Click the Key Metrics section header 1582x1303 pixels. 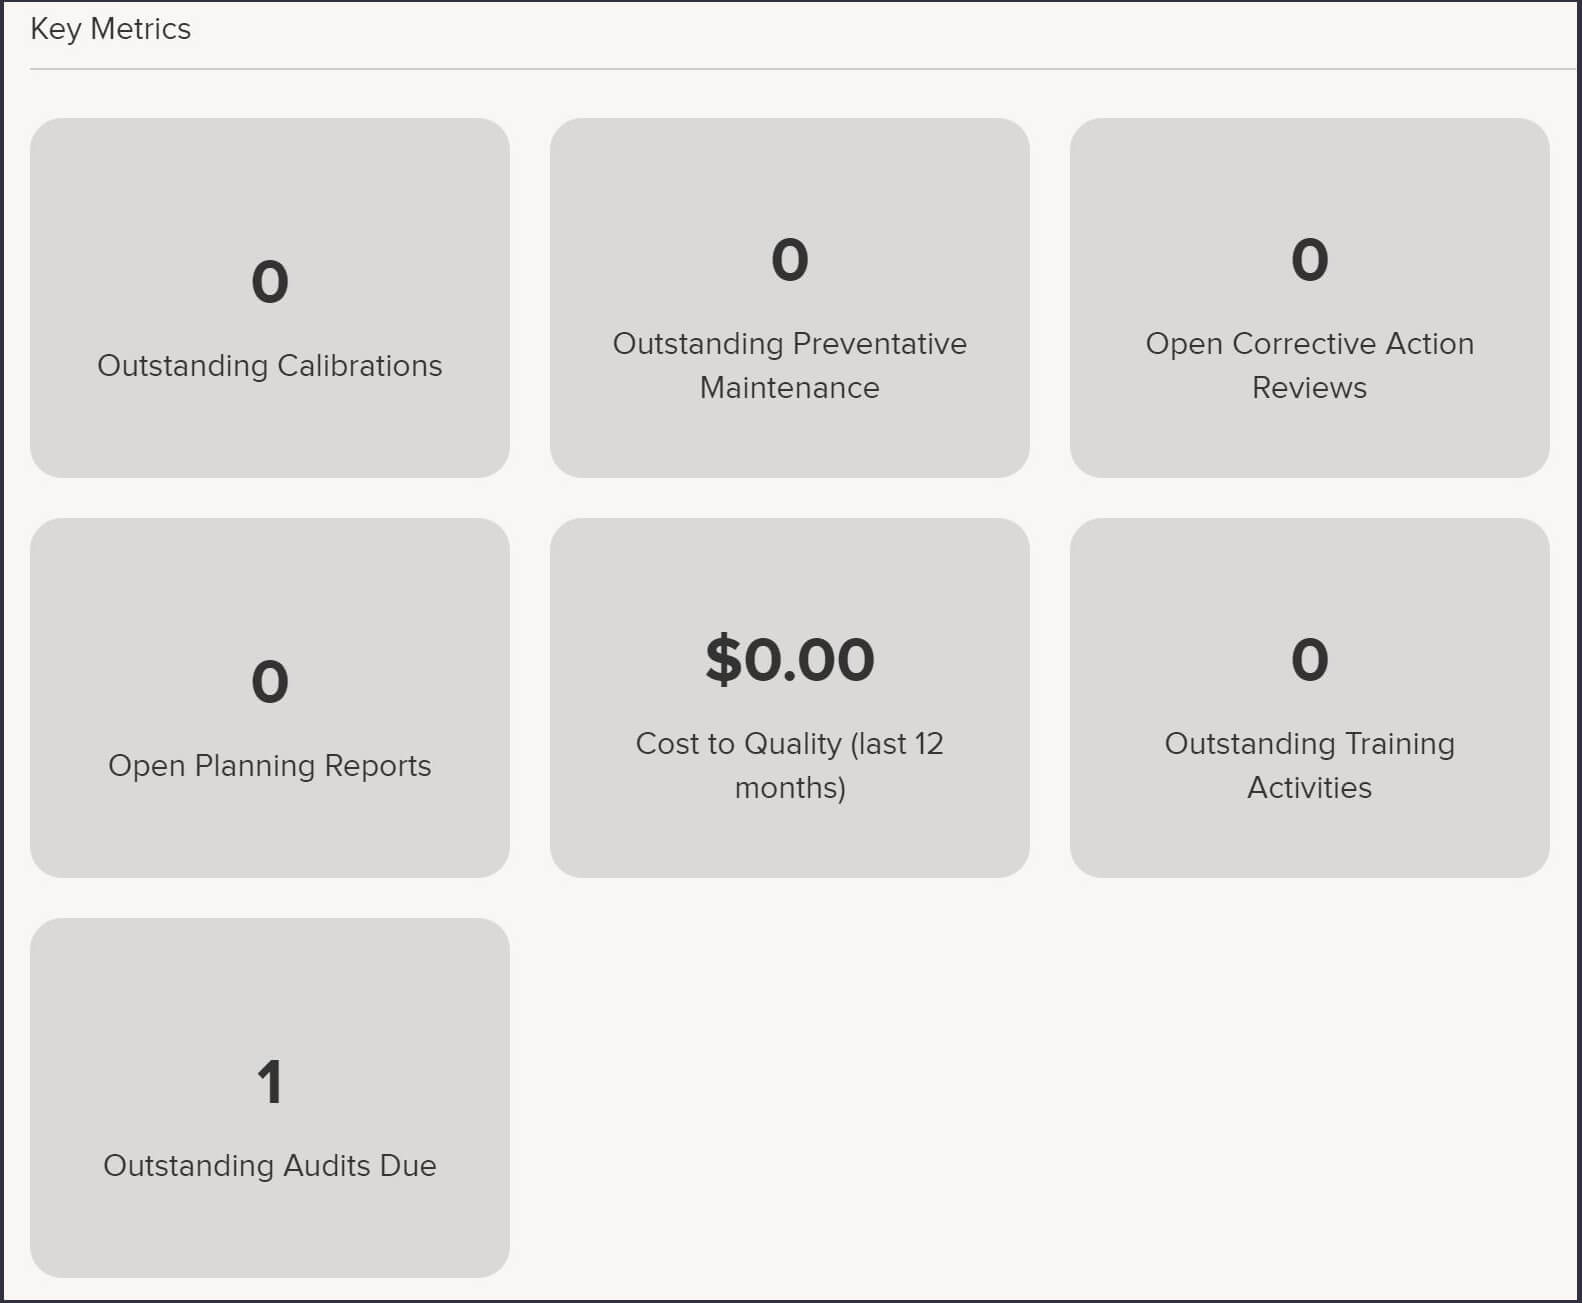click(x=111, y=29)
